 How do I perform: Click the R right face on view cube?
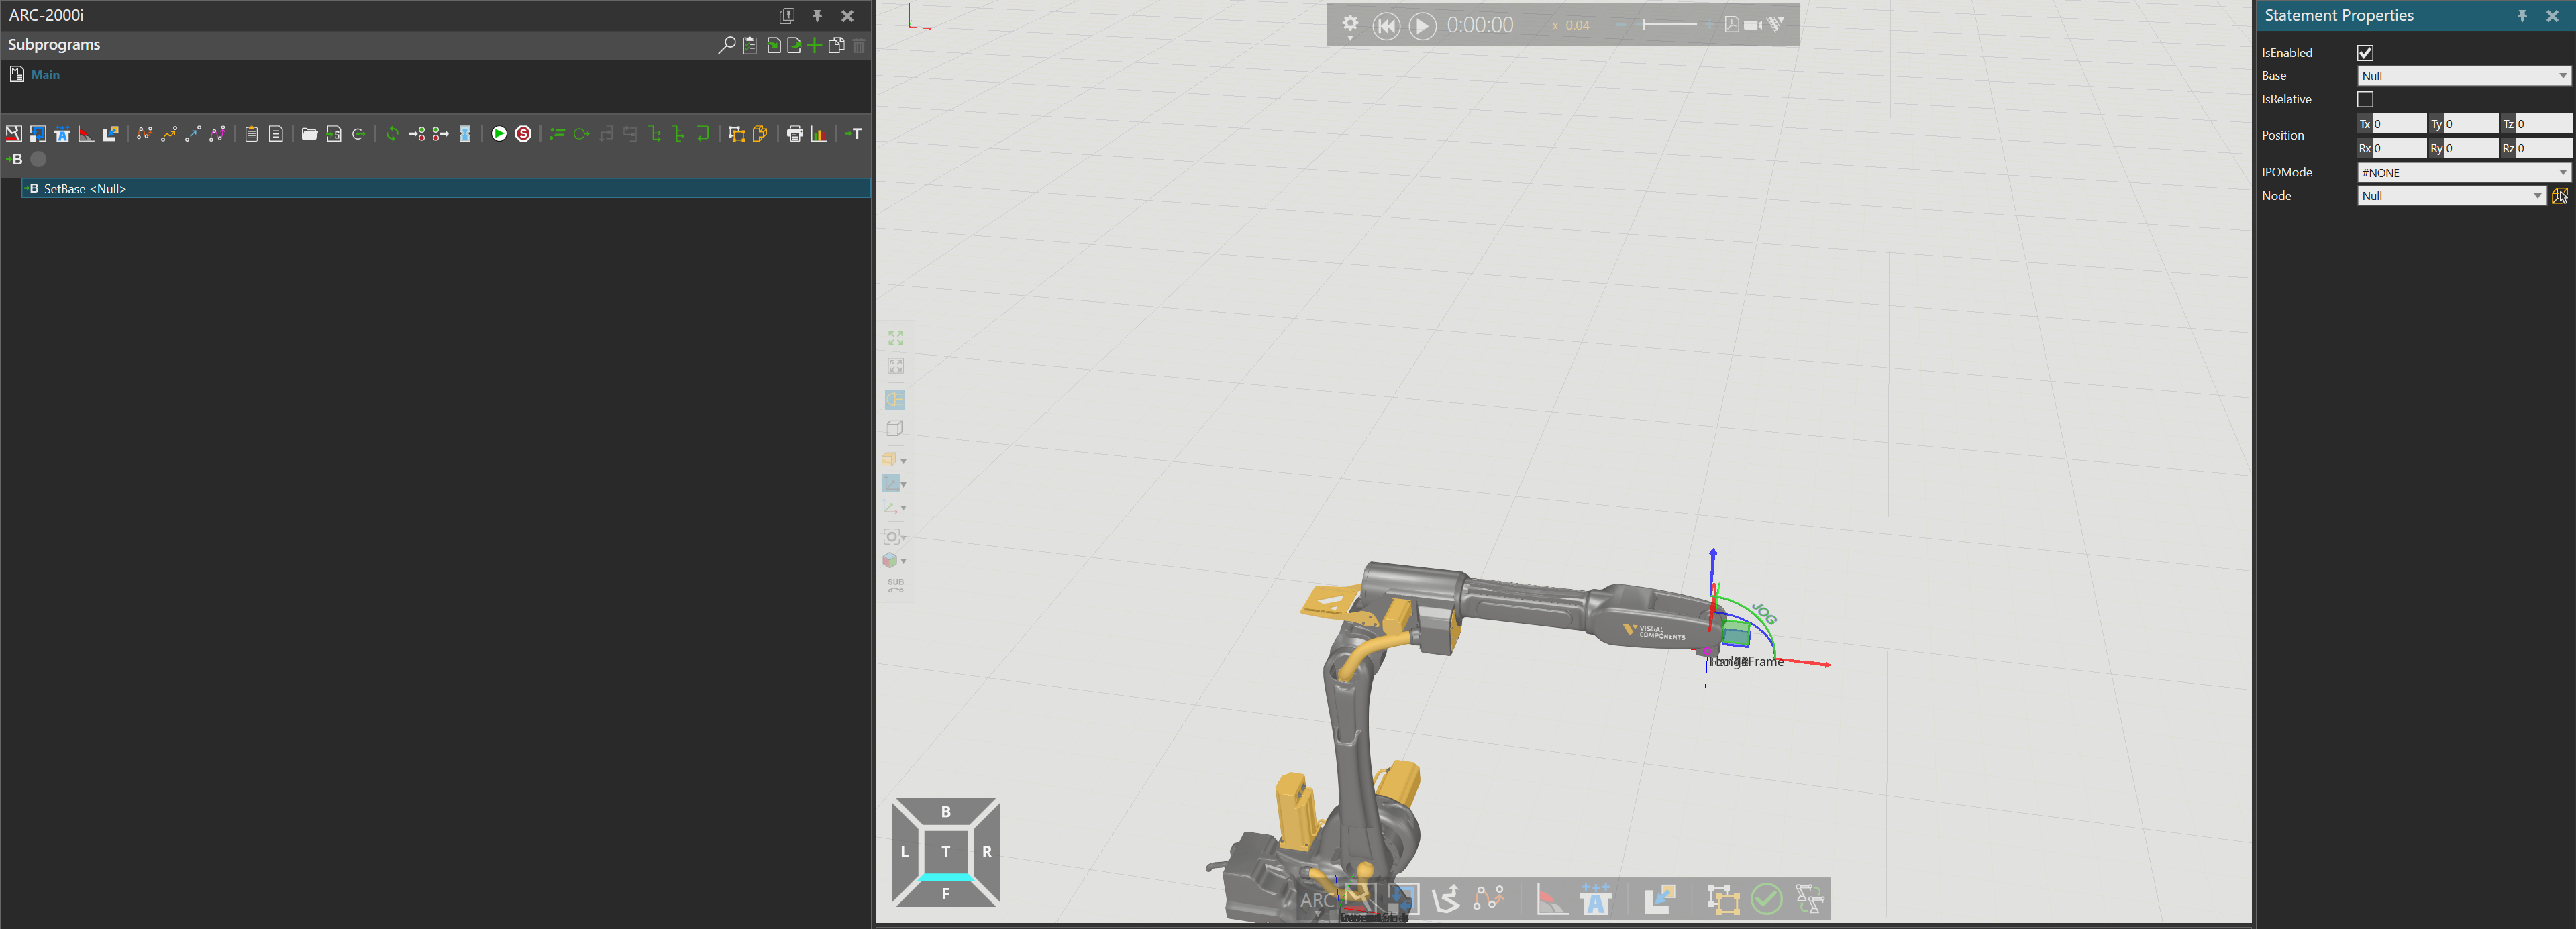click(987, 852)
